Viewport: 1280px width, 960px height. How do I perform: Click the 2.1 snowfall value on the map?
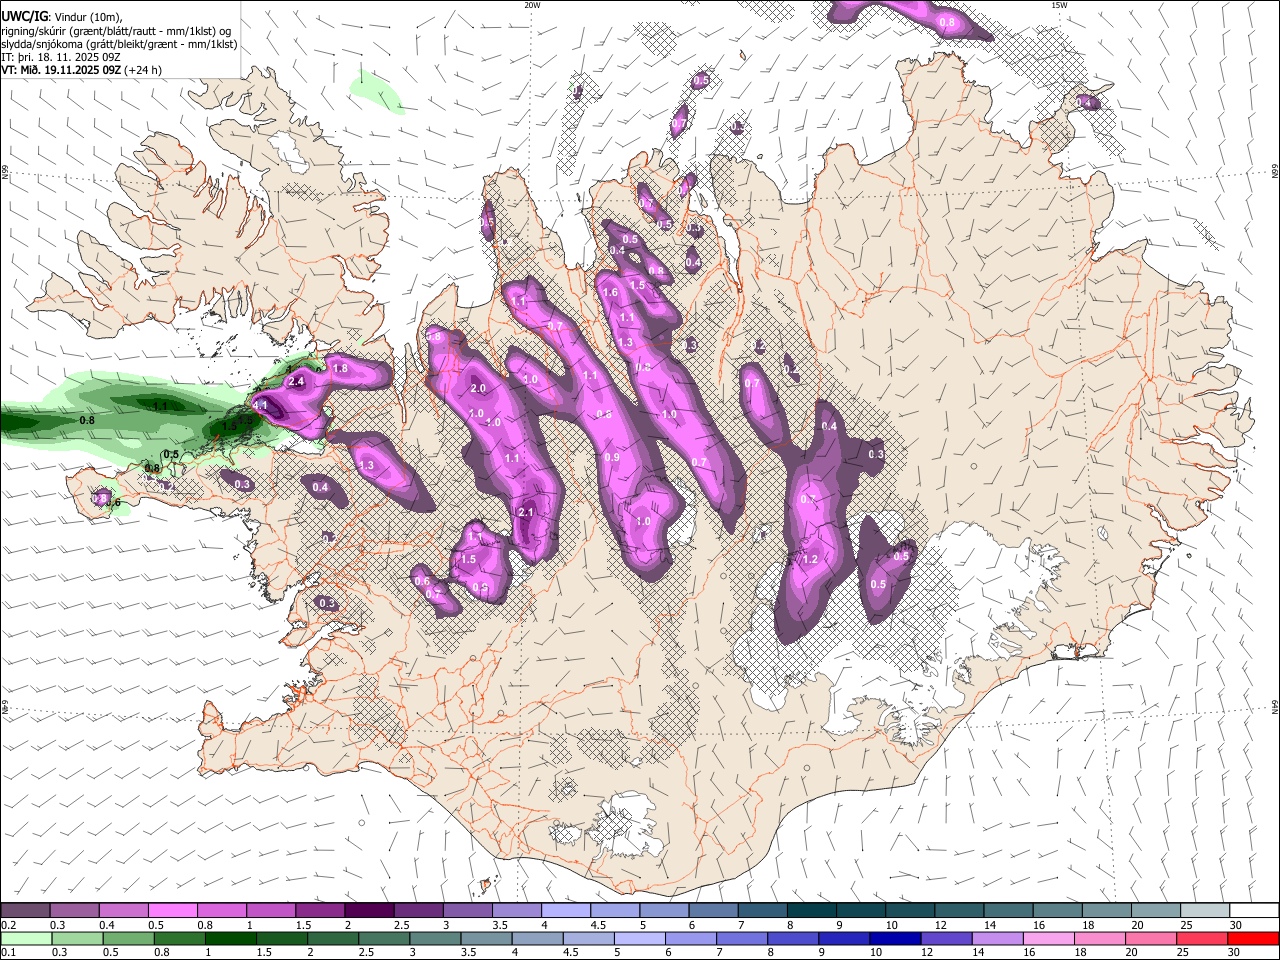pos(527,512)
